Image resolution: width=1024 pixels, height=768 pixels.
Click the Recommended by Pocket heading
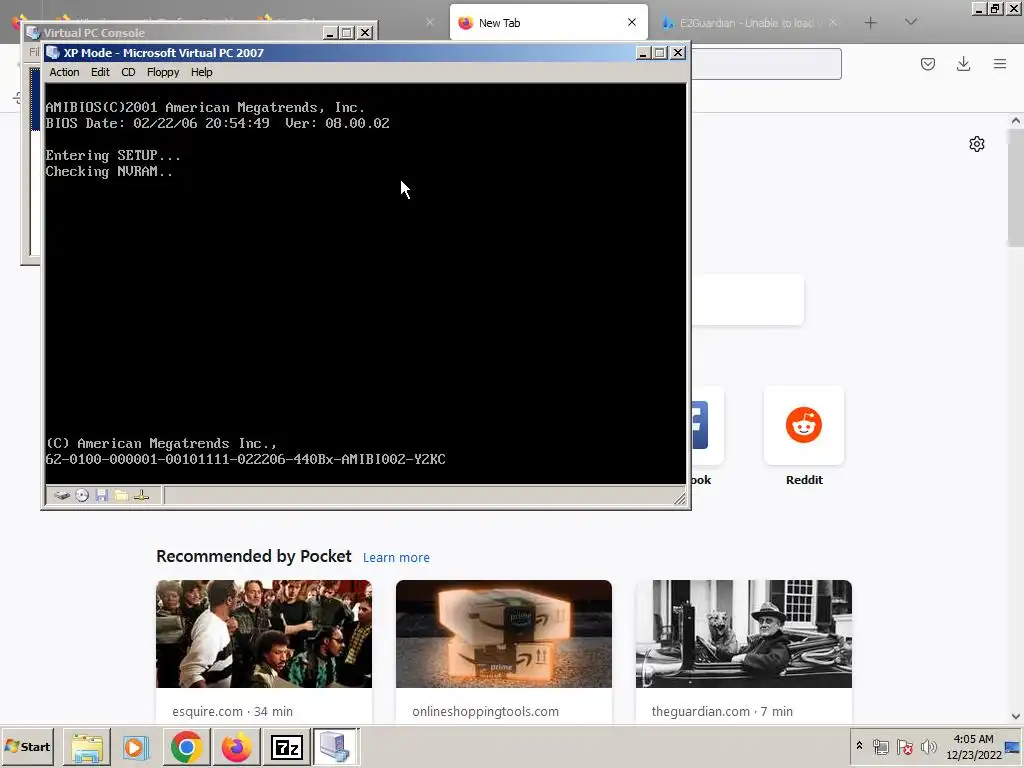pos(253,556)
